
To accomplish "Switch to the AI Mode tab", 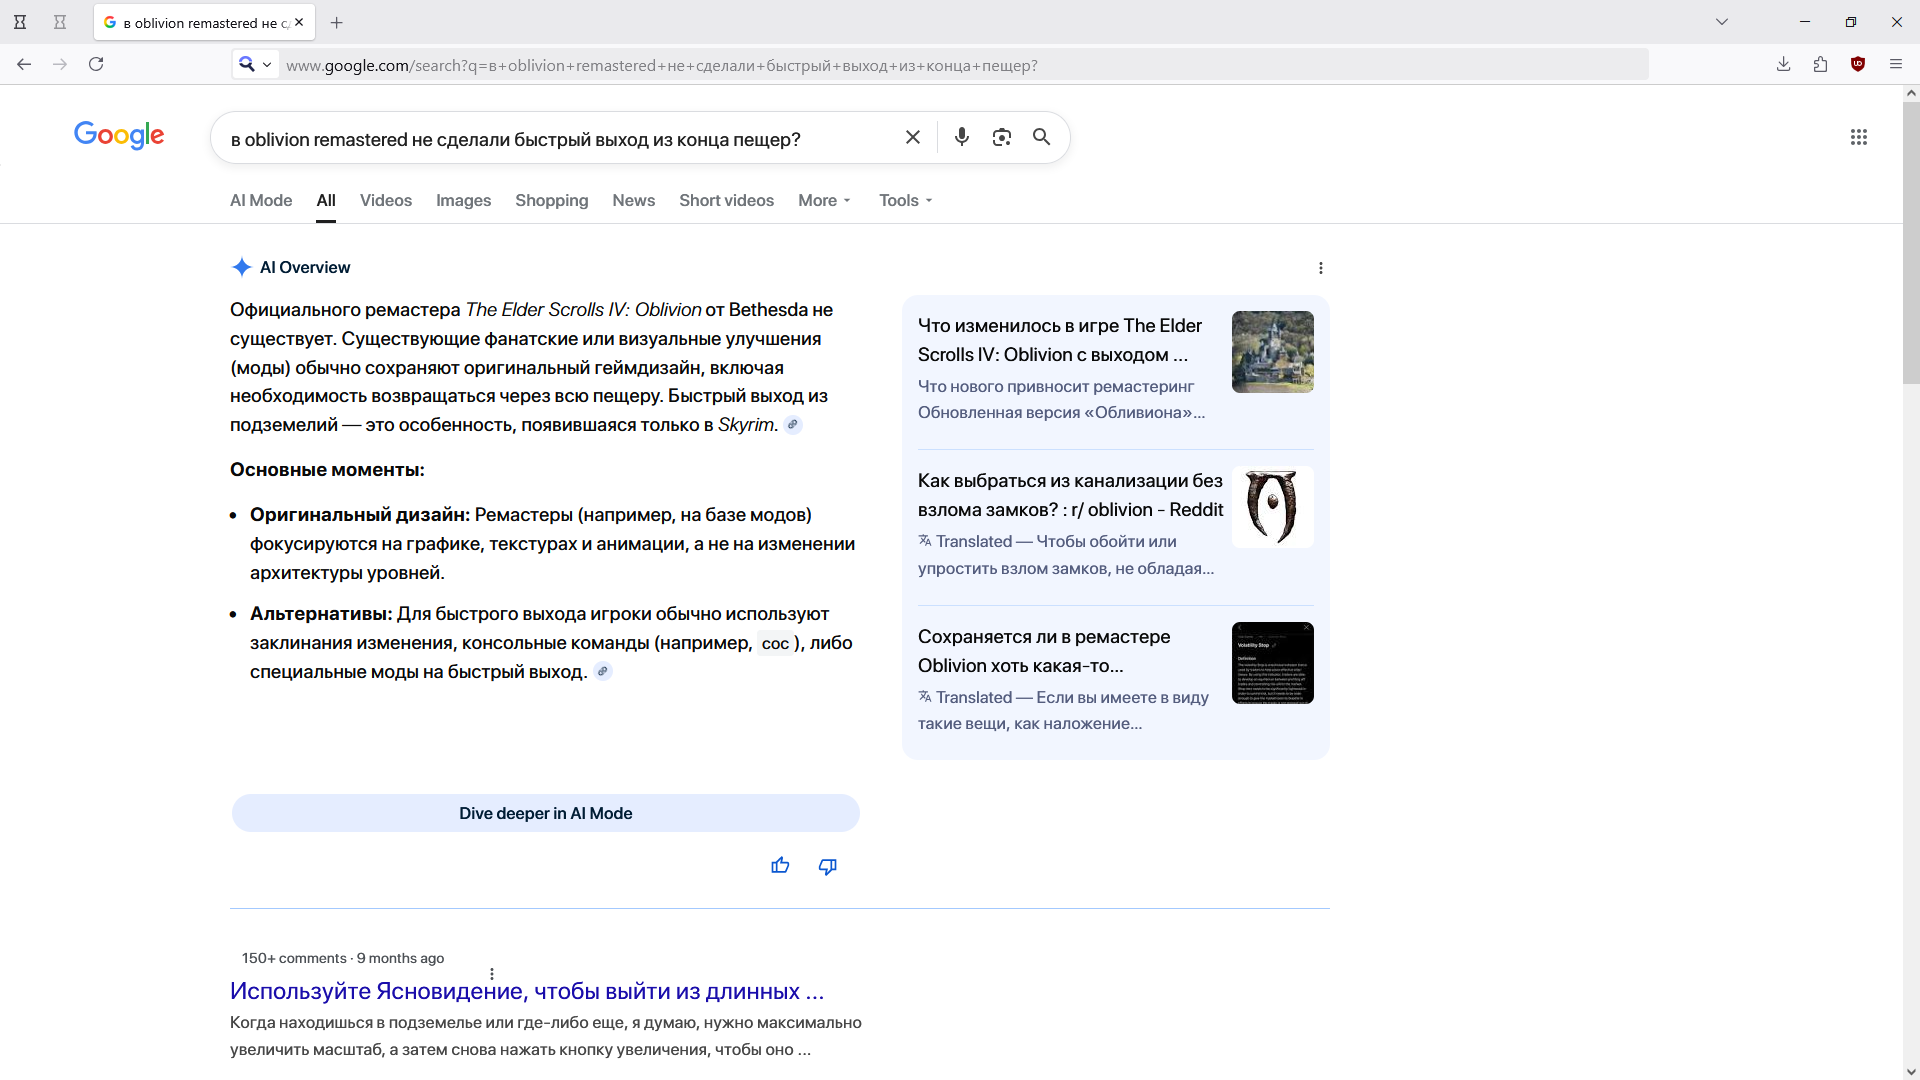I will 261,200.
